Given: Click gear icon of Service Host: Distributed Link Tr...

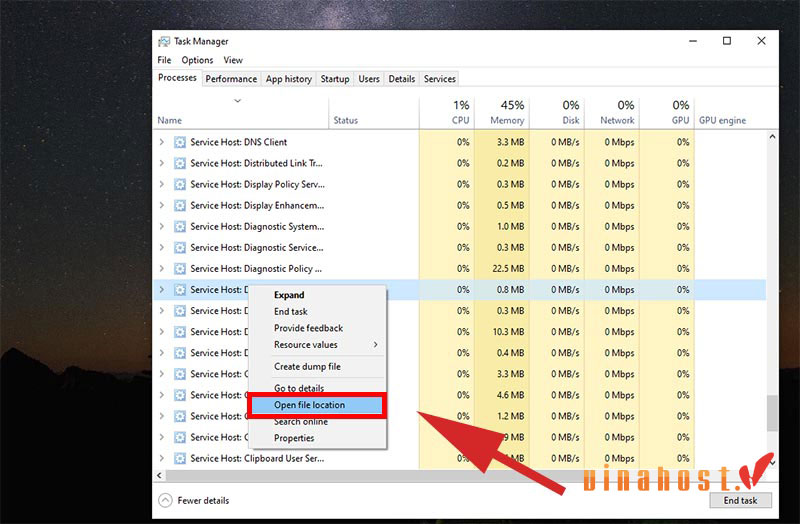Looking at the screenshot, I should click(x=180, y=163).
